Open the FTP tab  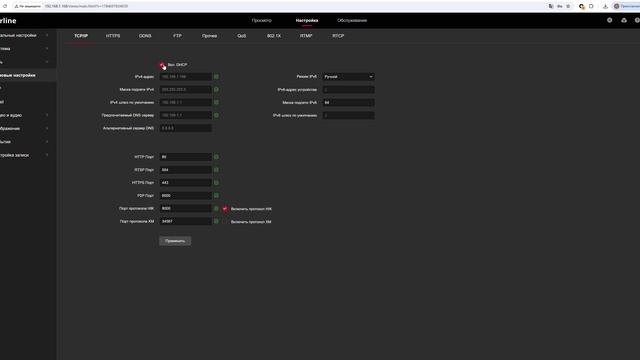click(177, 36)
